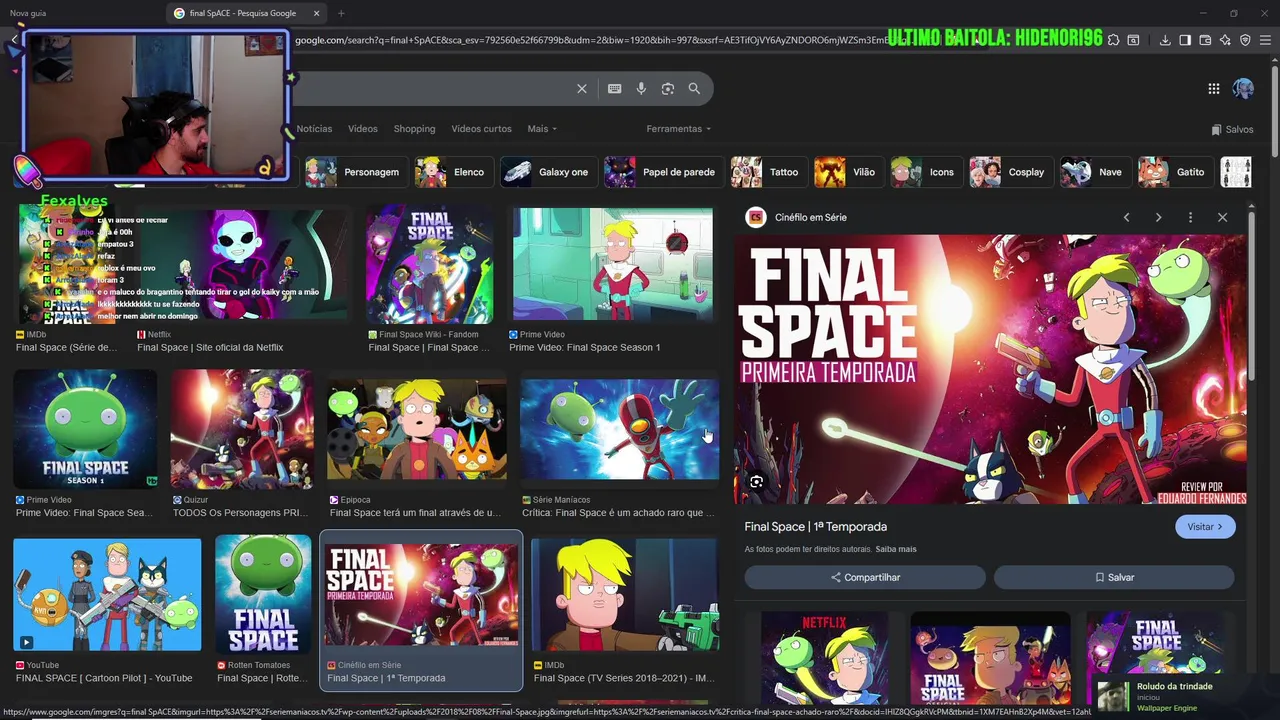Viewport: 1280px width, 720px height.
Task: Toggle the browser sidebar panel icon
Action: click(1185, 40)
